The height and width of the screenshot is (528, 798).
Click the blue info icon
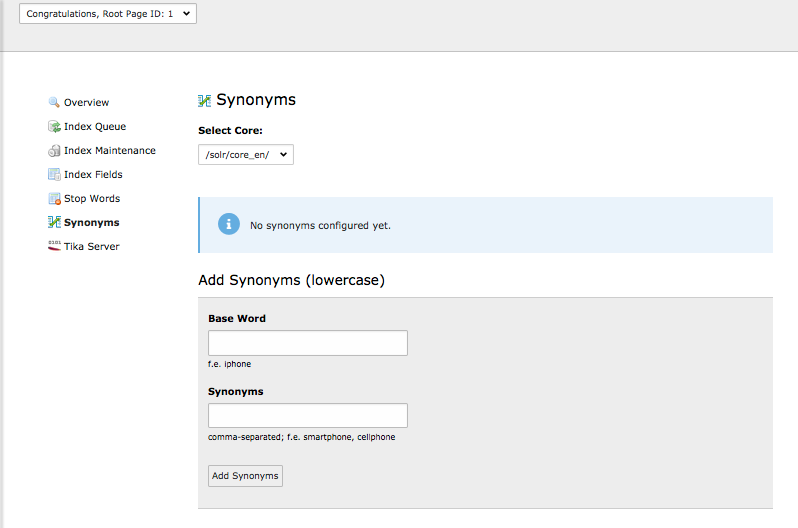(x=229, y=225)
